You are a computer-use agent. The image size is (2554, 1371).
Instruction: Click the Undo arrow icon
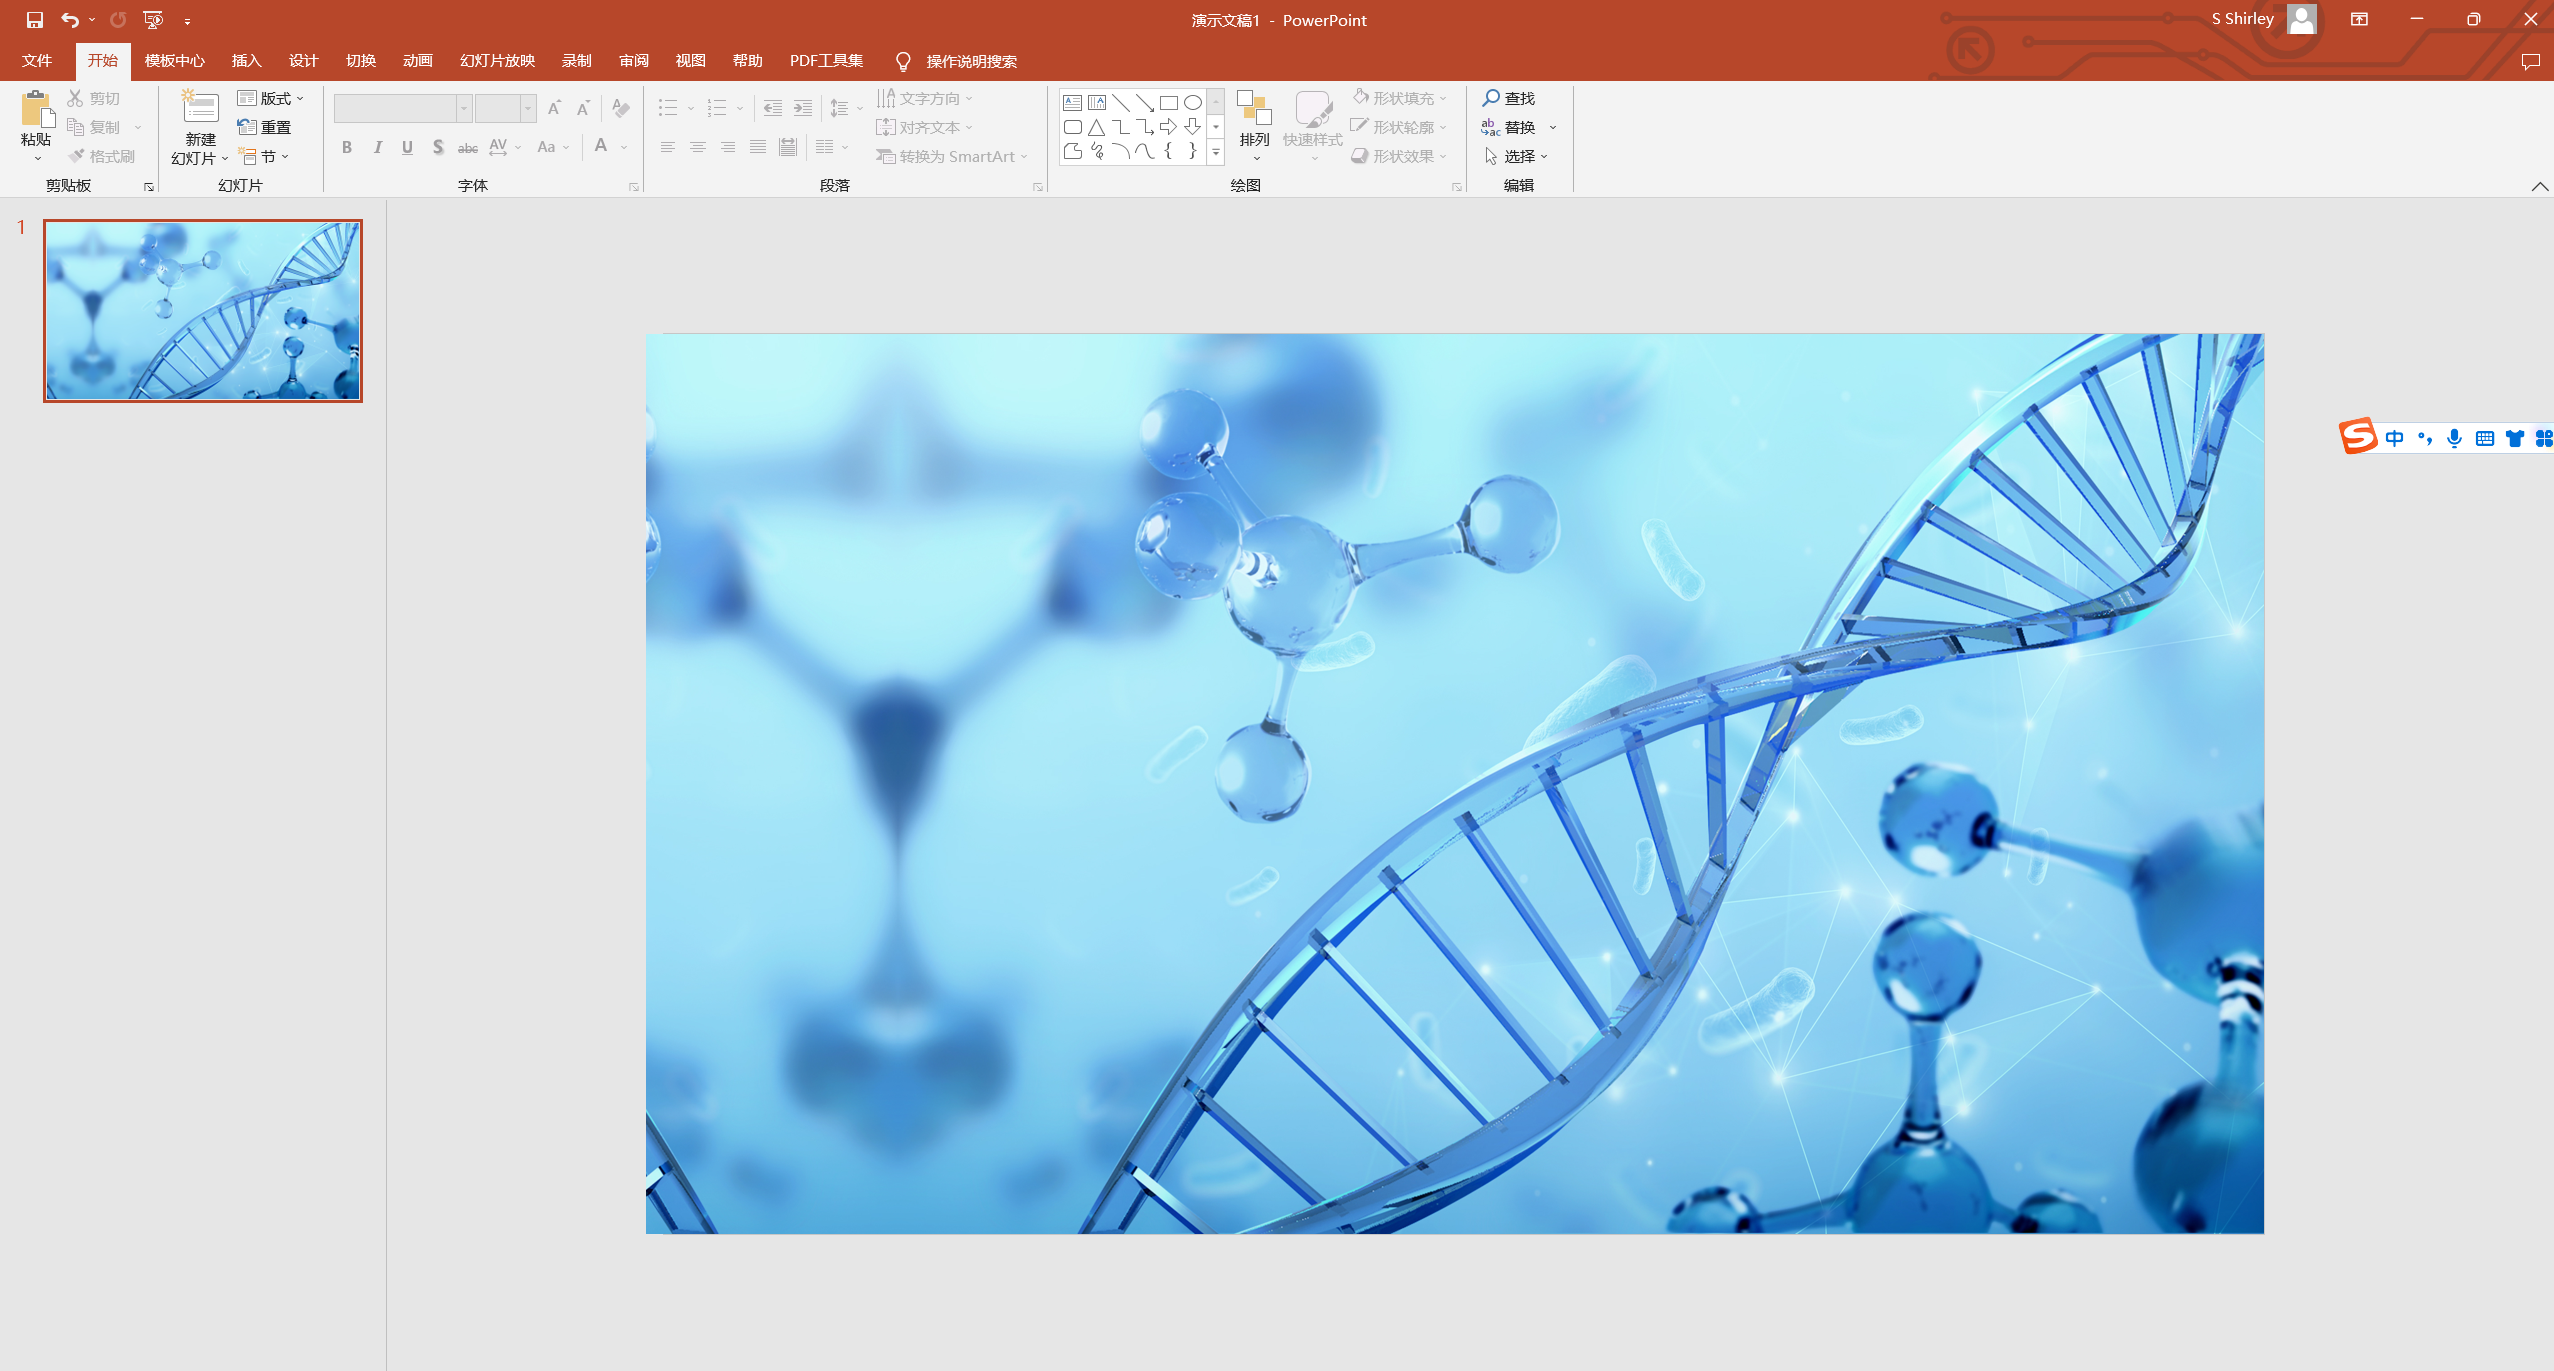click(69, 19)
